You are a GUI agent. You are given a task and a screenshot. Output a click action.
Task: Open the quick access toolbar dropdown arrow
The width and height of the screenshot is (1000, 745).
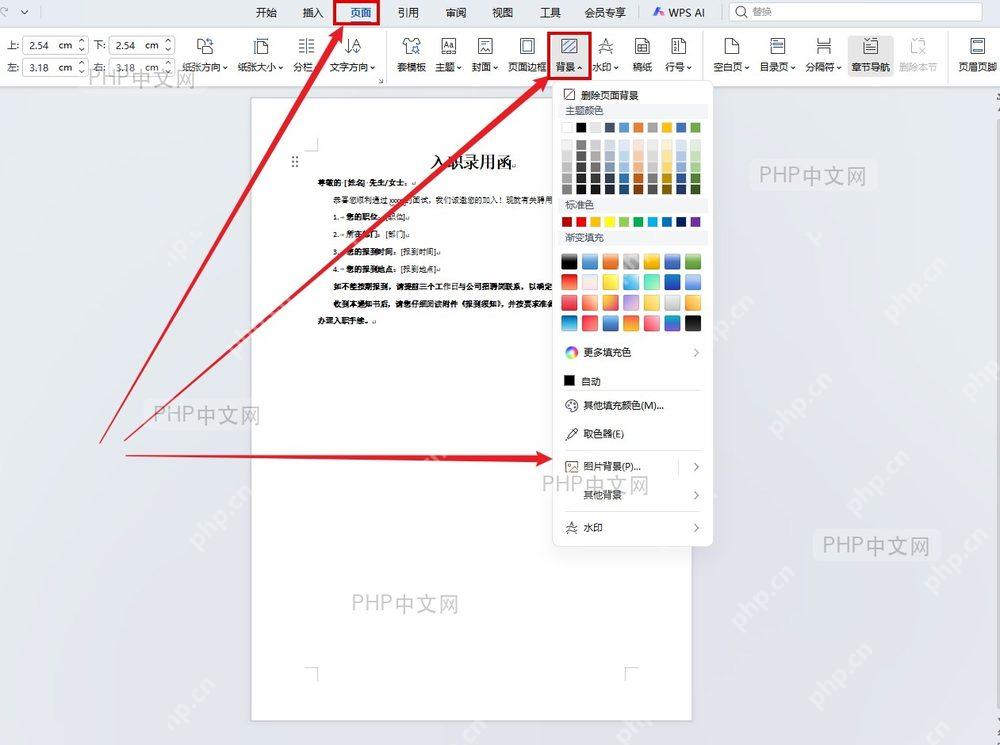pyautogui.click(x=25, y=11)
